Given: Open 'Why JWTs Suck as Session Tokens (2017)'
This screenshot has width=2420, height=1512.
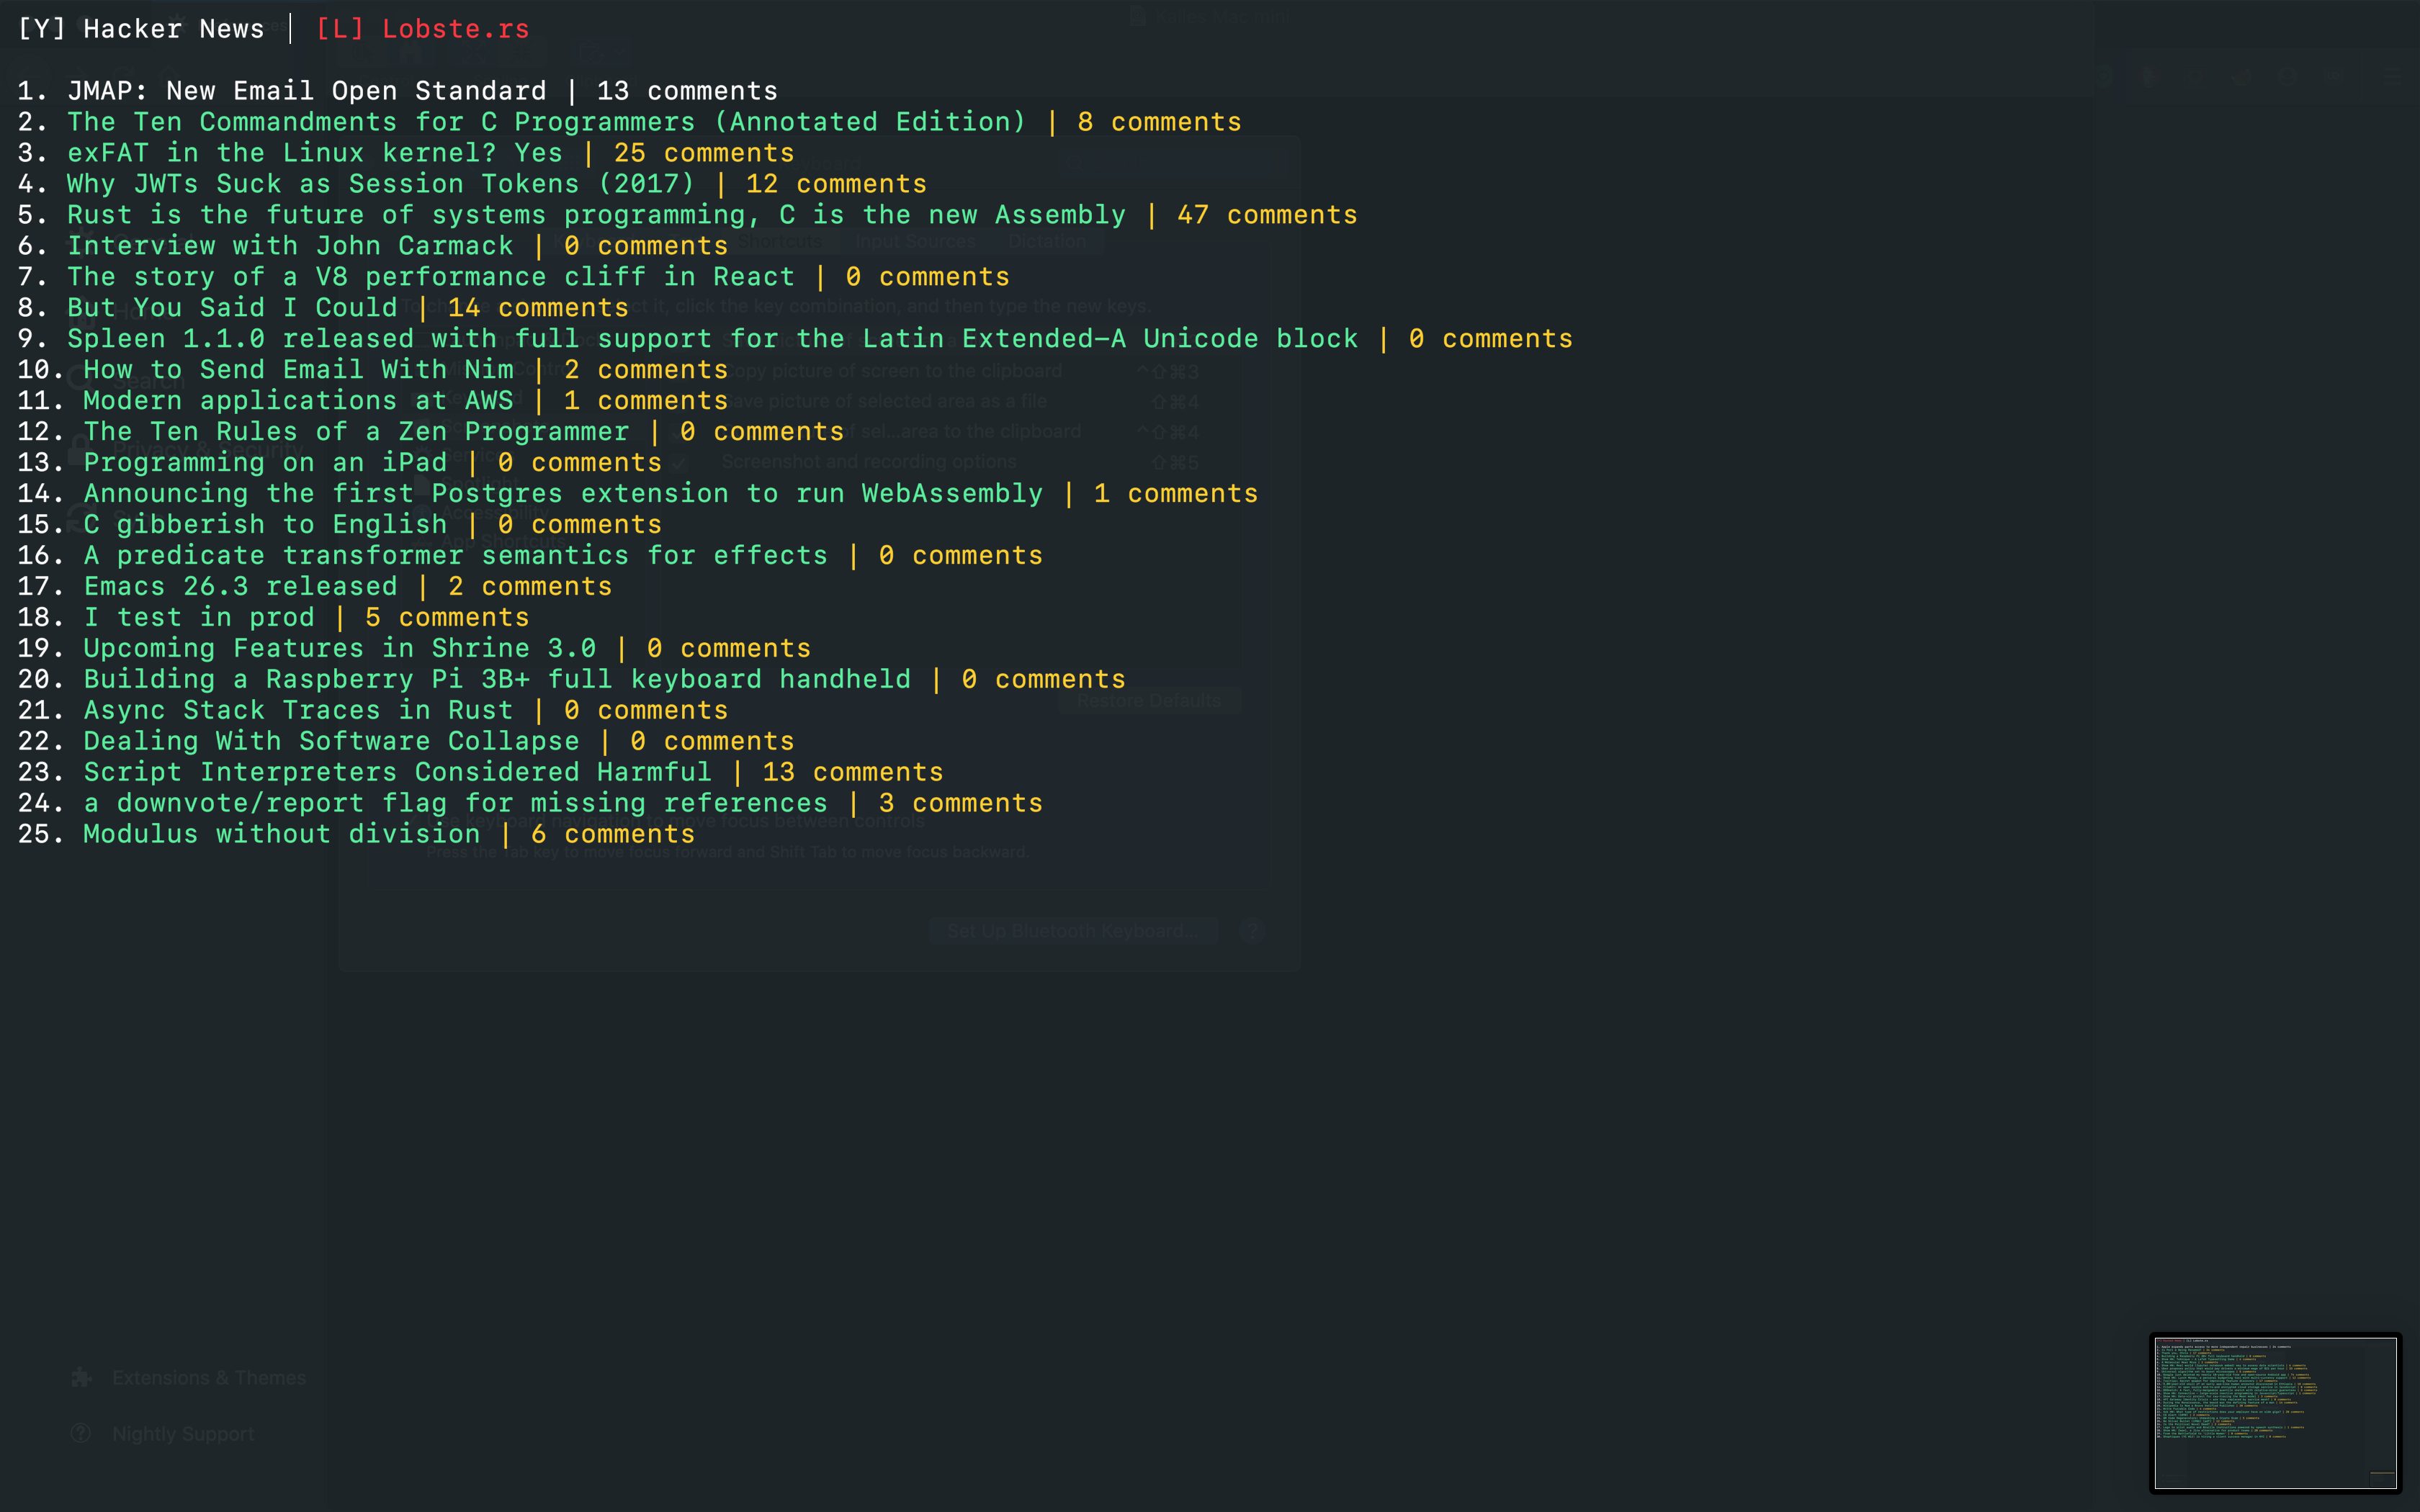Looking at the screenshot, I should click(x=380, y=184).
